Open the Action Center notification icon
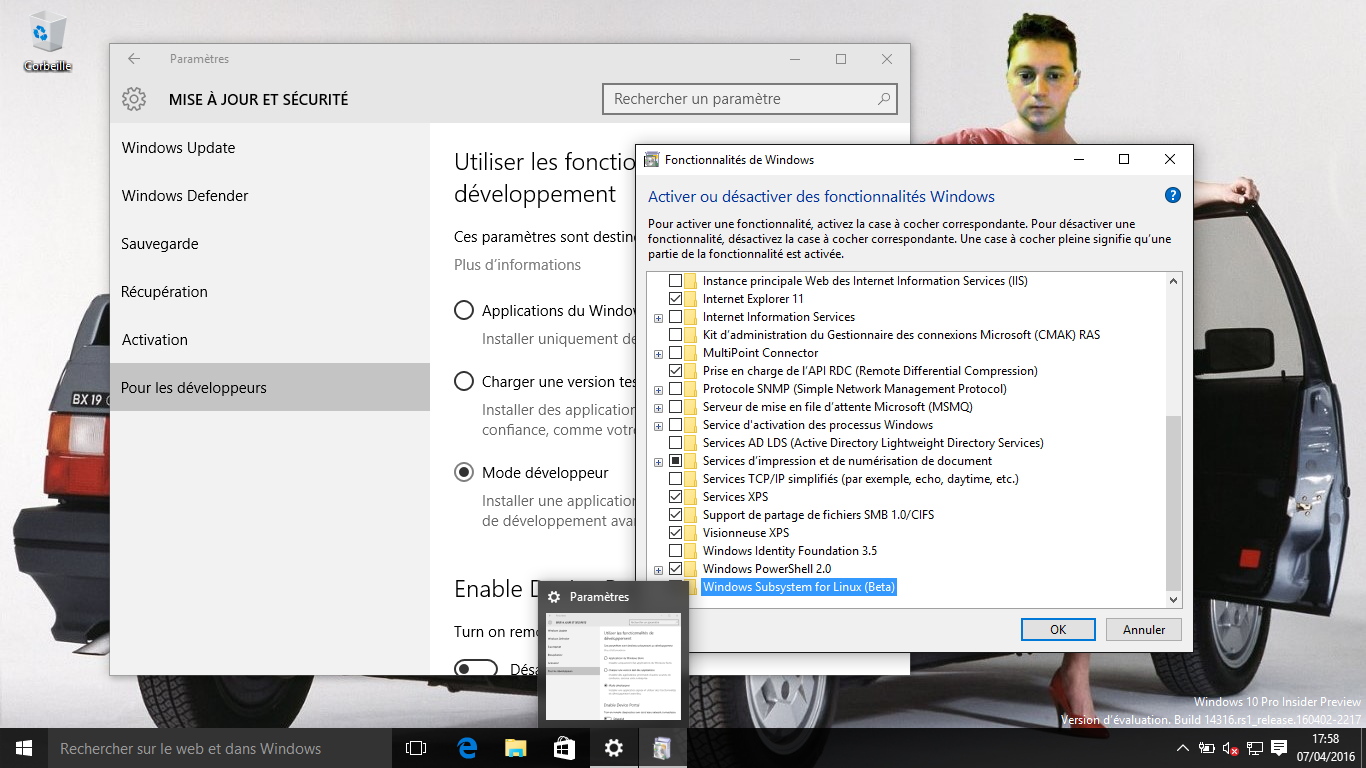1366x768 pixels. [x=1279, y=748]
